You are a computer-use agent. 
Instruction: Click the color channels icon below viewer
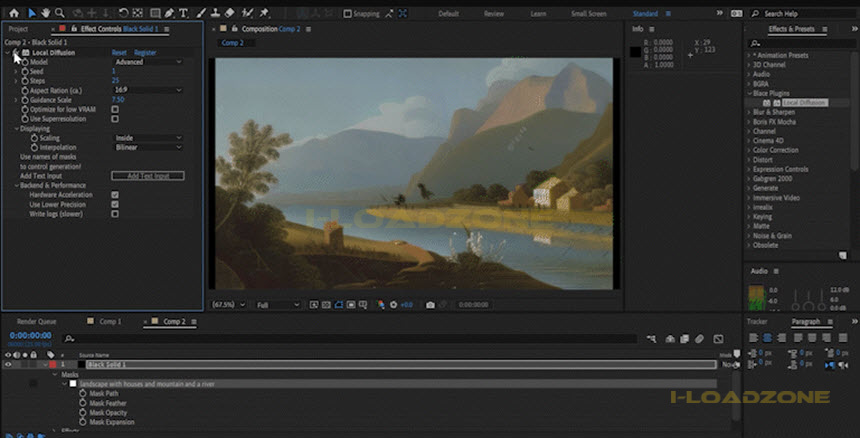pyautogui.click(x=381, y=305)
